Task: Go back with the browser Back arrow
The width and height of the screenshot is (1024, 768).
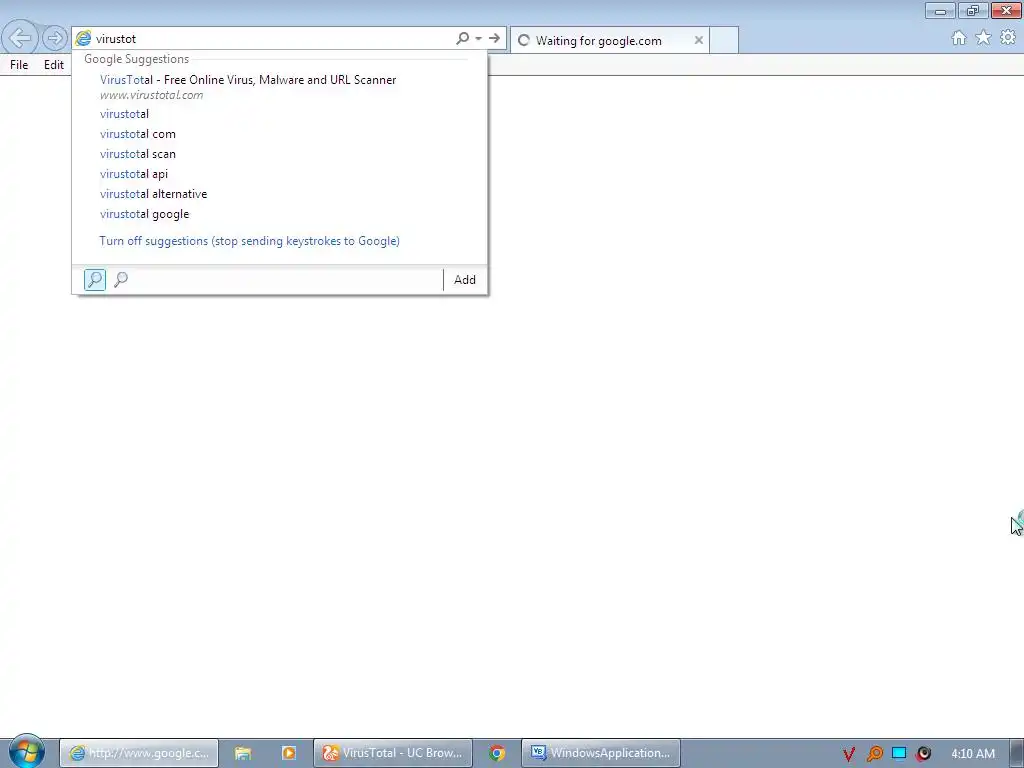Action: pyautogui.click(x=20, y=38)
